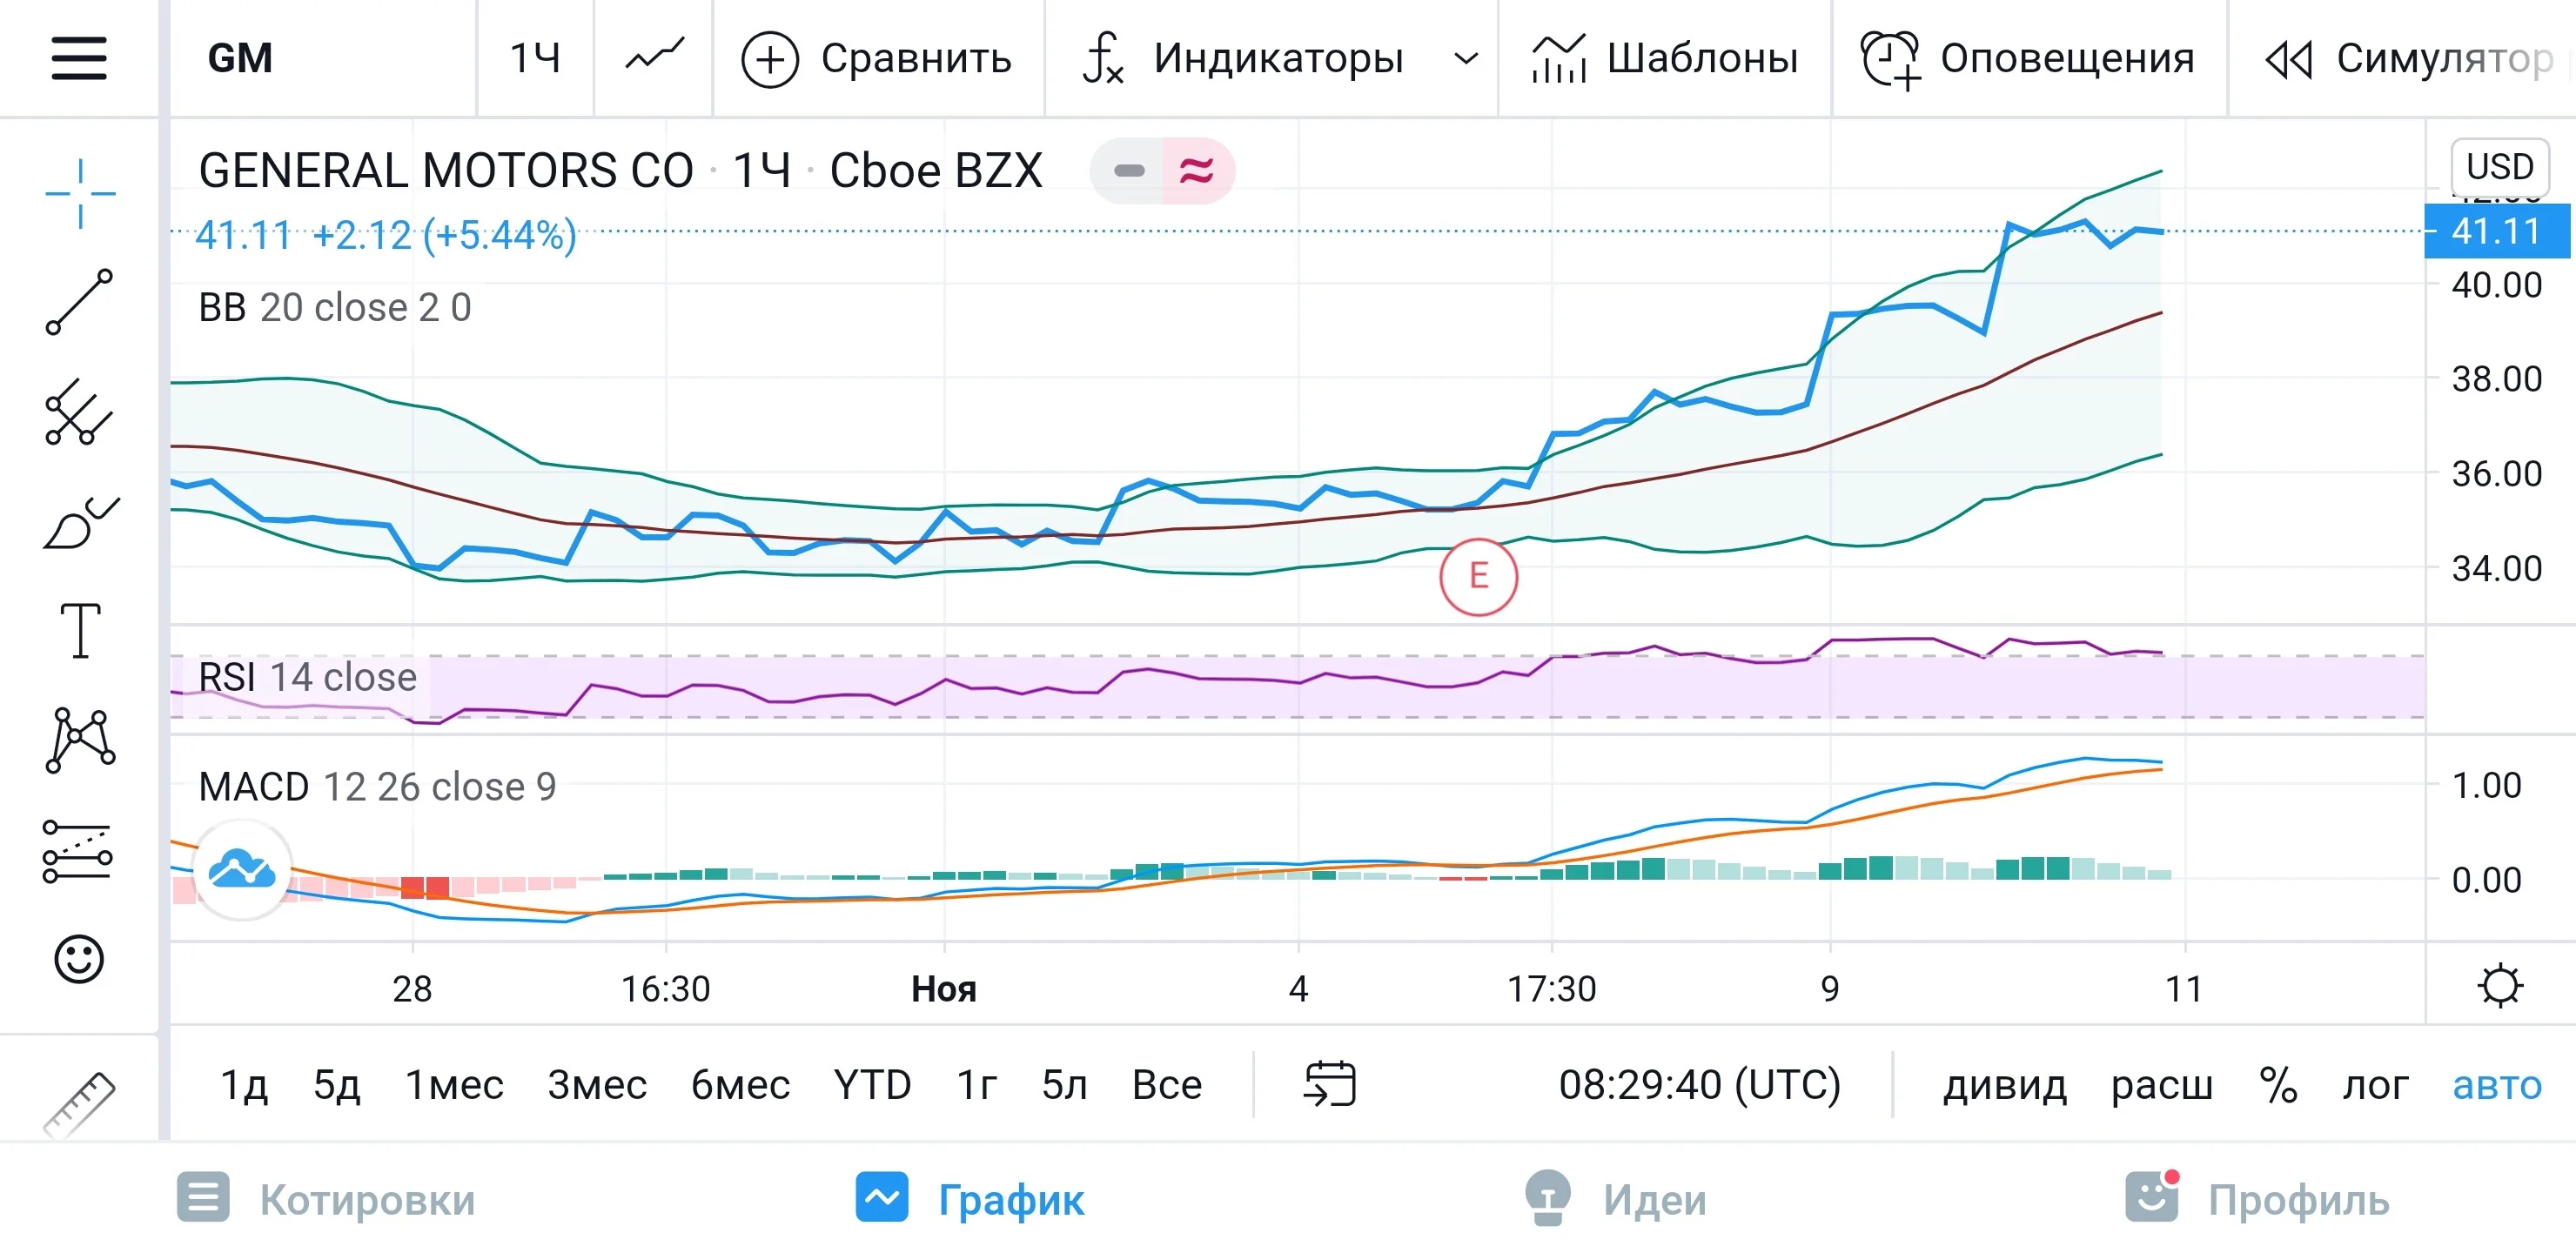The image size is (2576, 1253).
Task: Select the ruler measure tool
Action: pyautogui.click(x=80, y=1104)
